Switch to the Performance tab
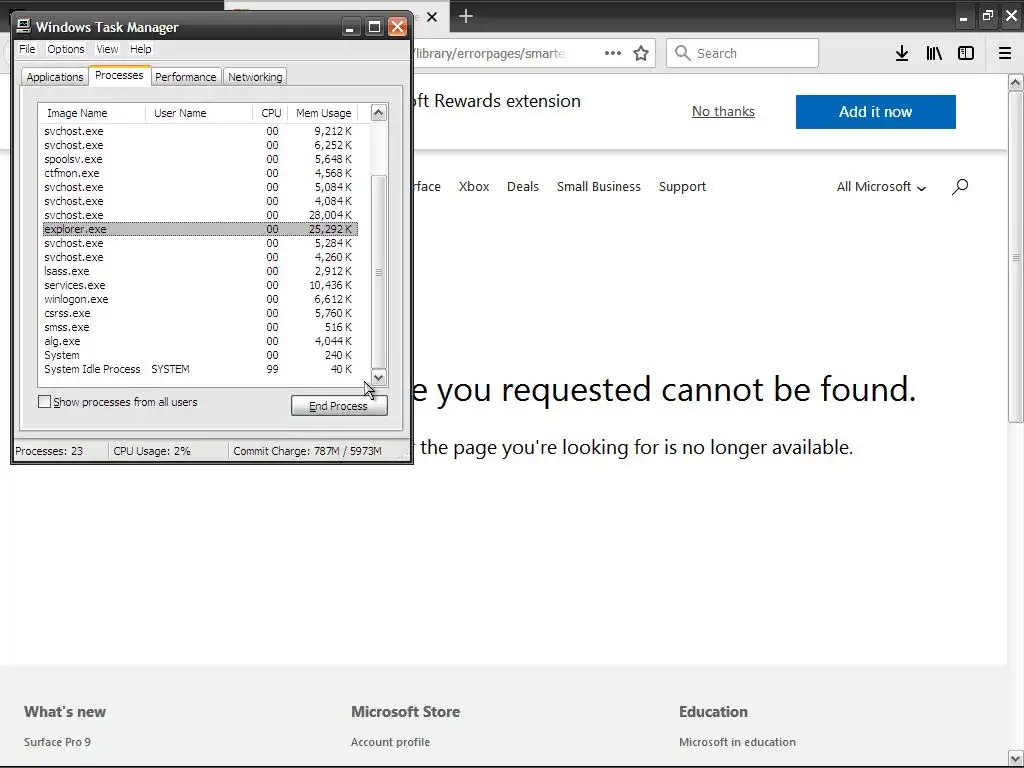Viewport: 1024px width, 768px height. click(x=185, y=77)
